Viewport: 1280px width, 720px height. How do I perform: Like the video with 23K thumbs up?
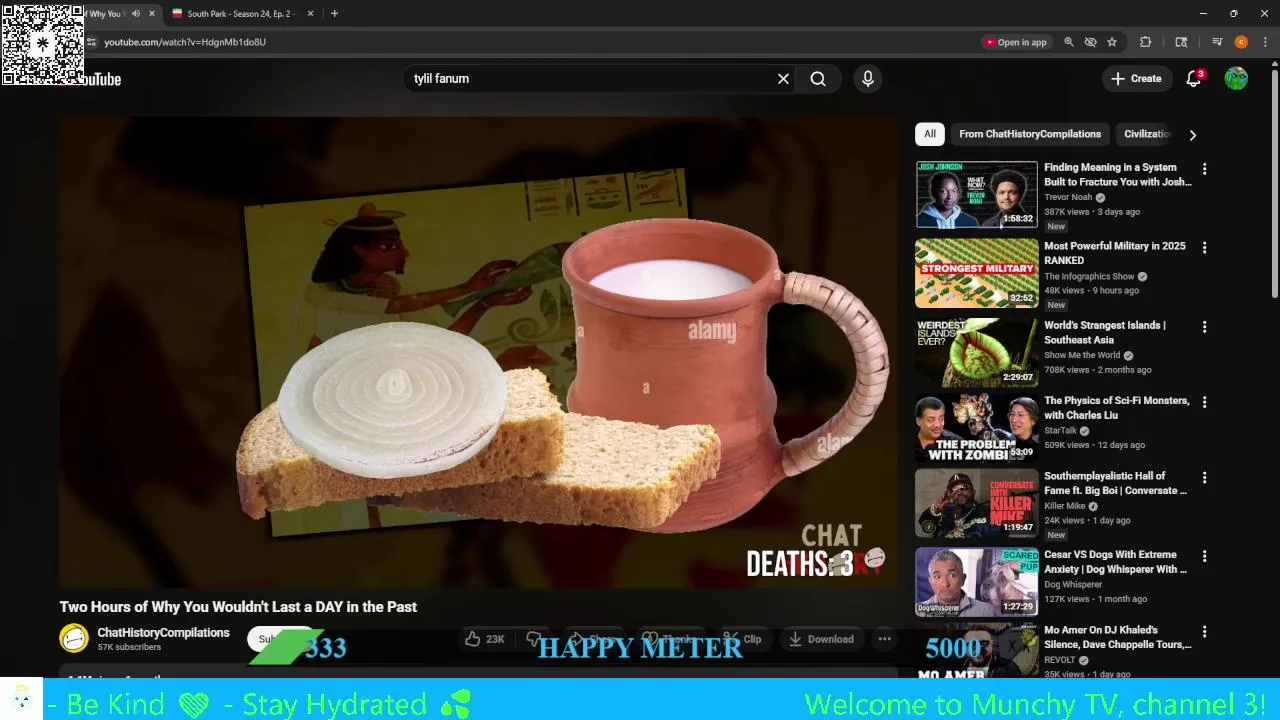484,639
